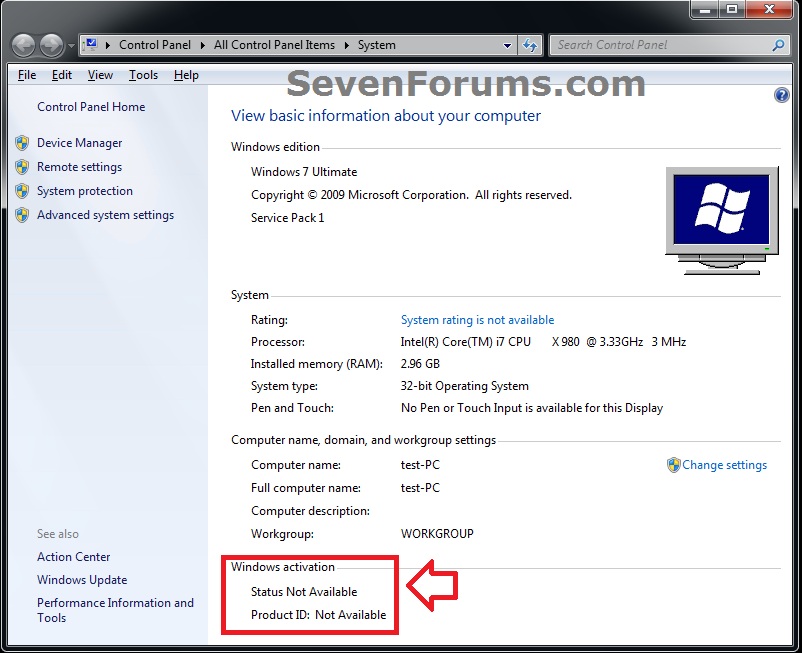Click Change settings link

pyautogui.click(x=724, y=465)
